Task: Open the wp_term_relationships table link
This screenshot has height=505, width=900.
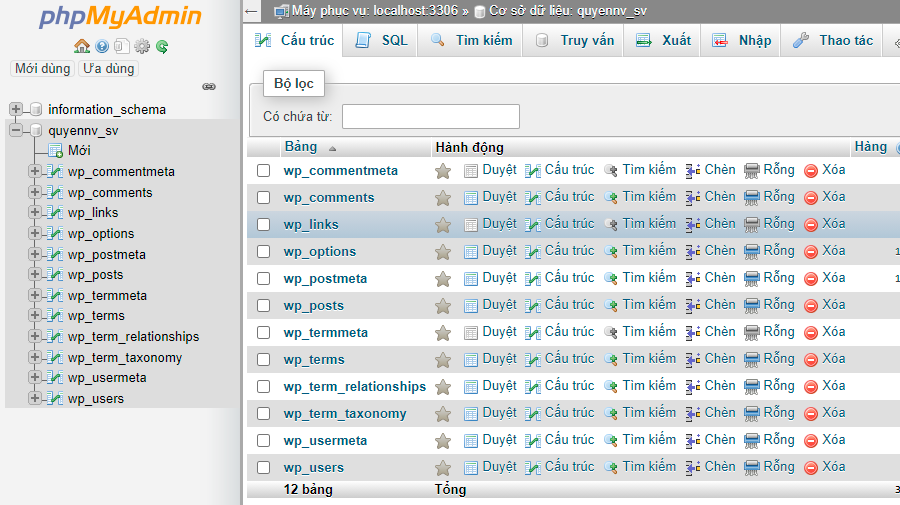Action: tap(354, 387)
